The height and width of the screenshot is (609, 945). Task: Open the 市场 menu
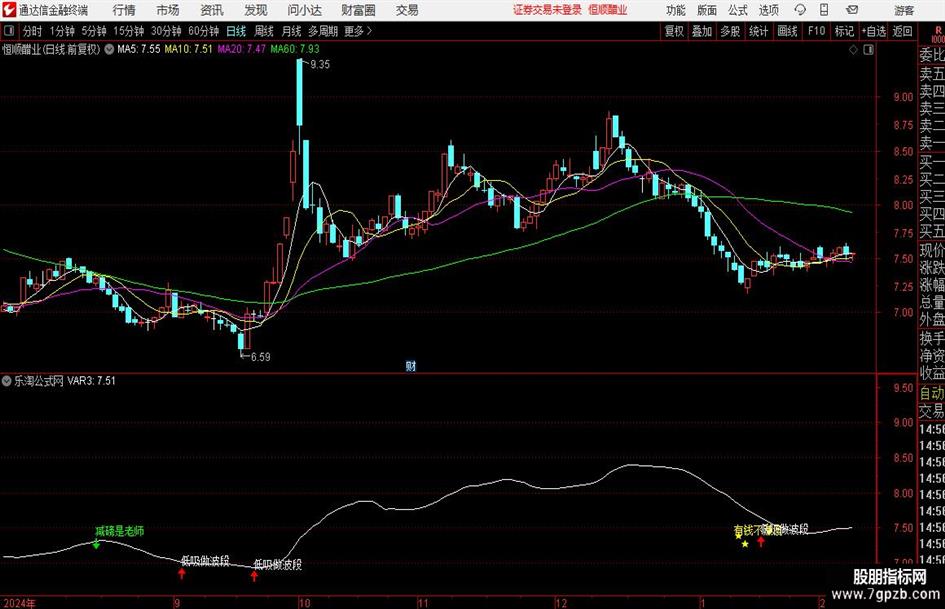click(168, 10)
